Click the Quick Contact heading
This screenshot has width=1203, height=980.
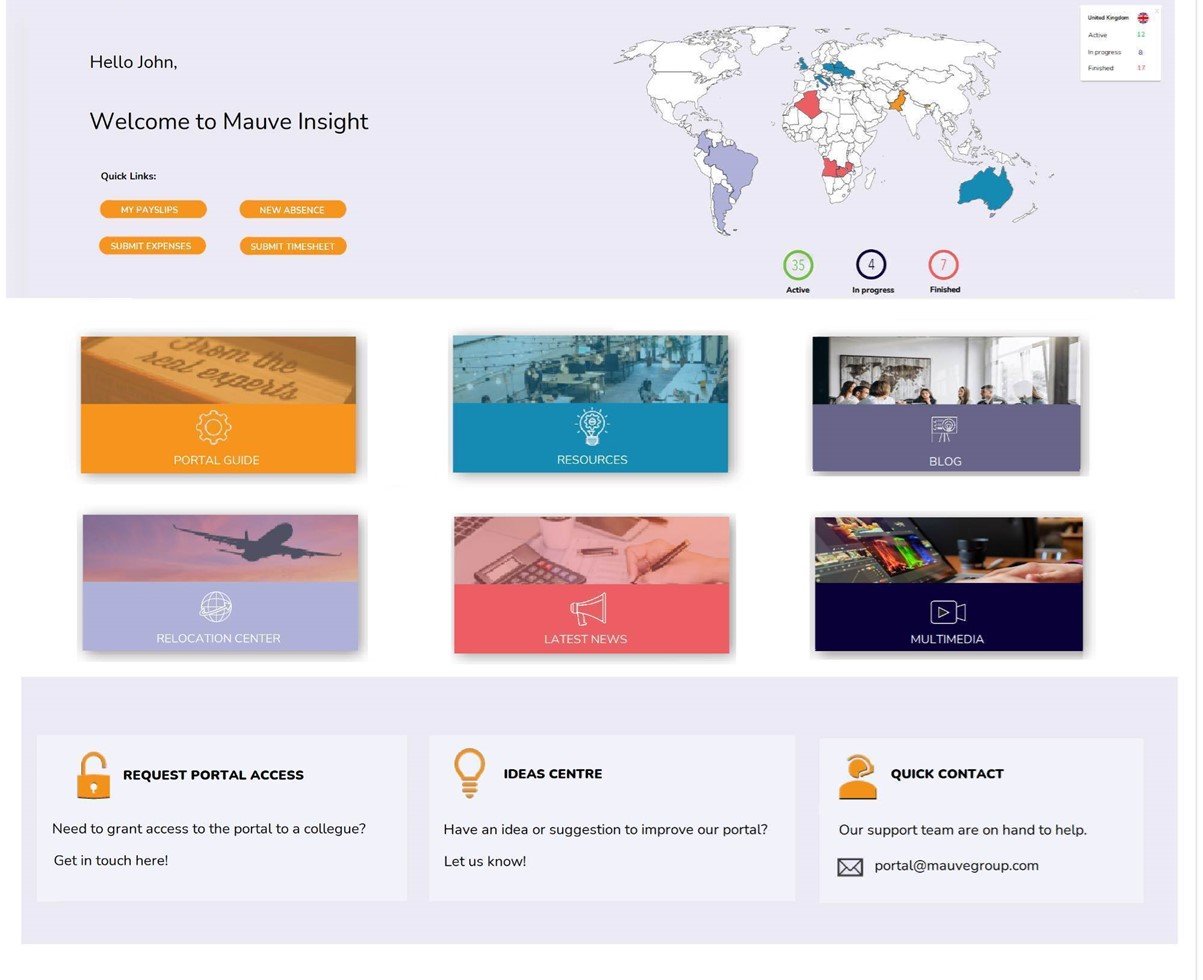(x=947, y=774)
